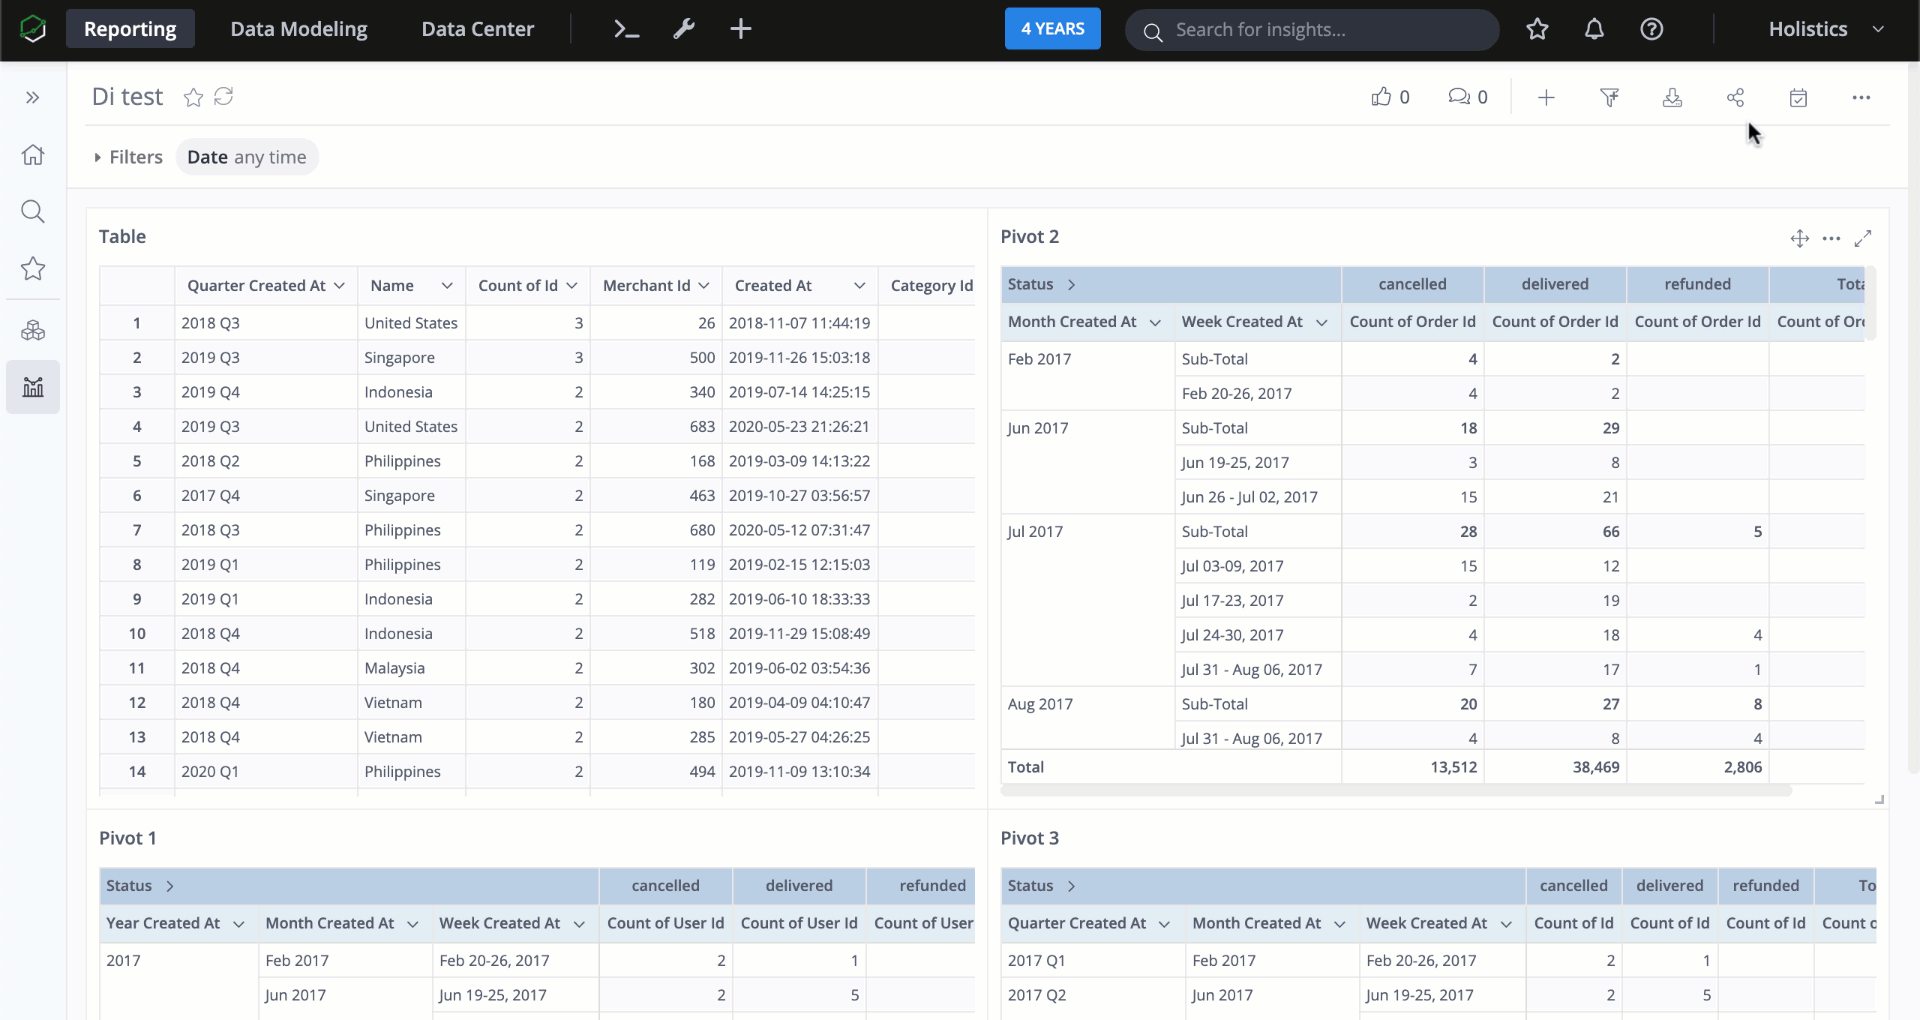The image size is (1920, 1020).
Task: Click the move handle on Pivot 2
Action: pyautogui.click(x=1799, y=238)
